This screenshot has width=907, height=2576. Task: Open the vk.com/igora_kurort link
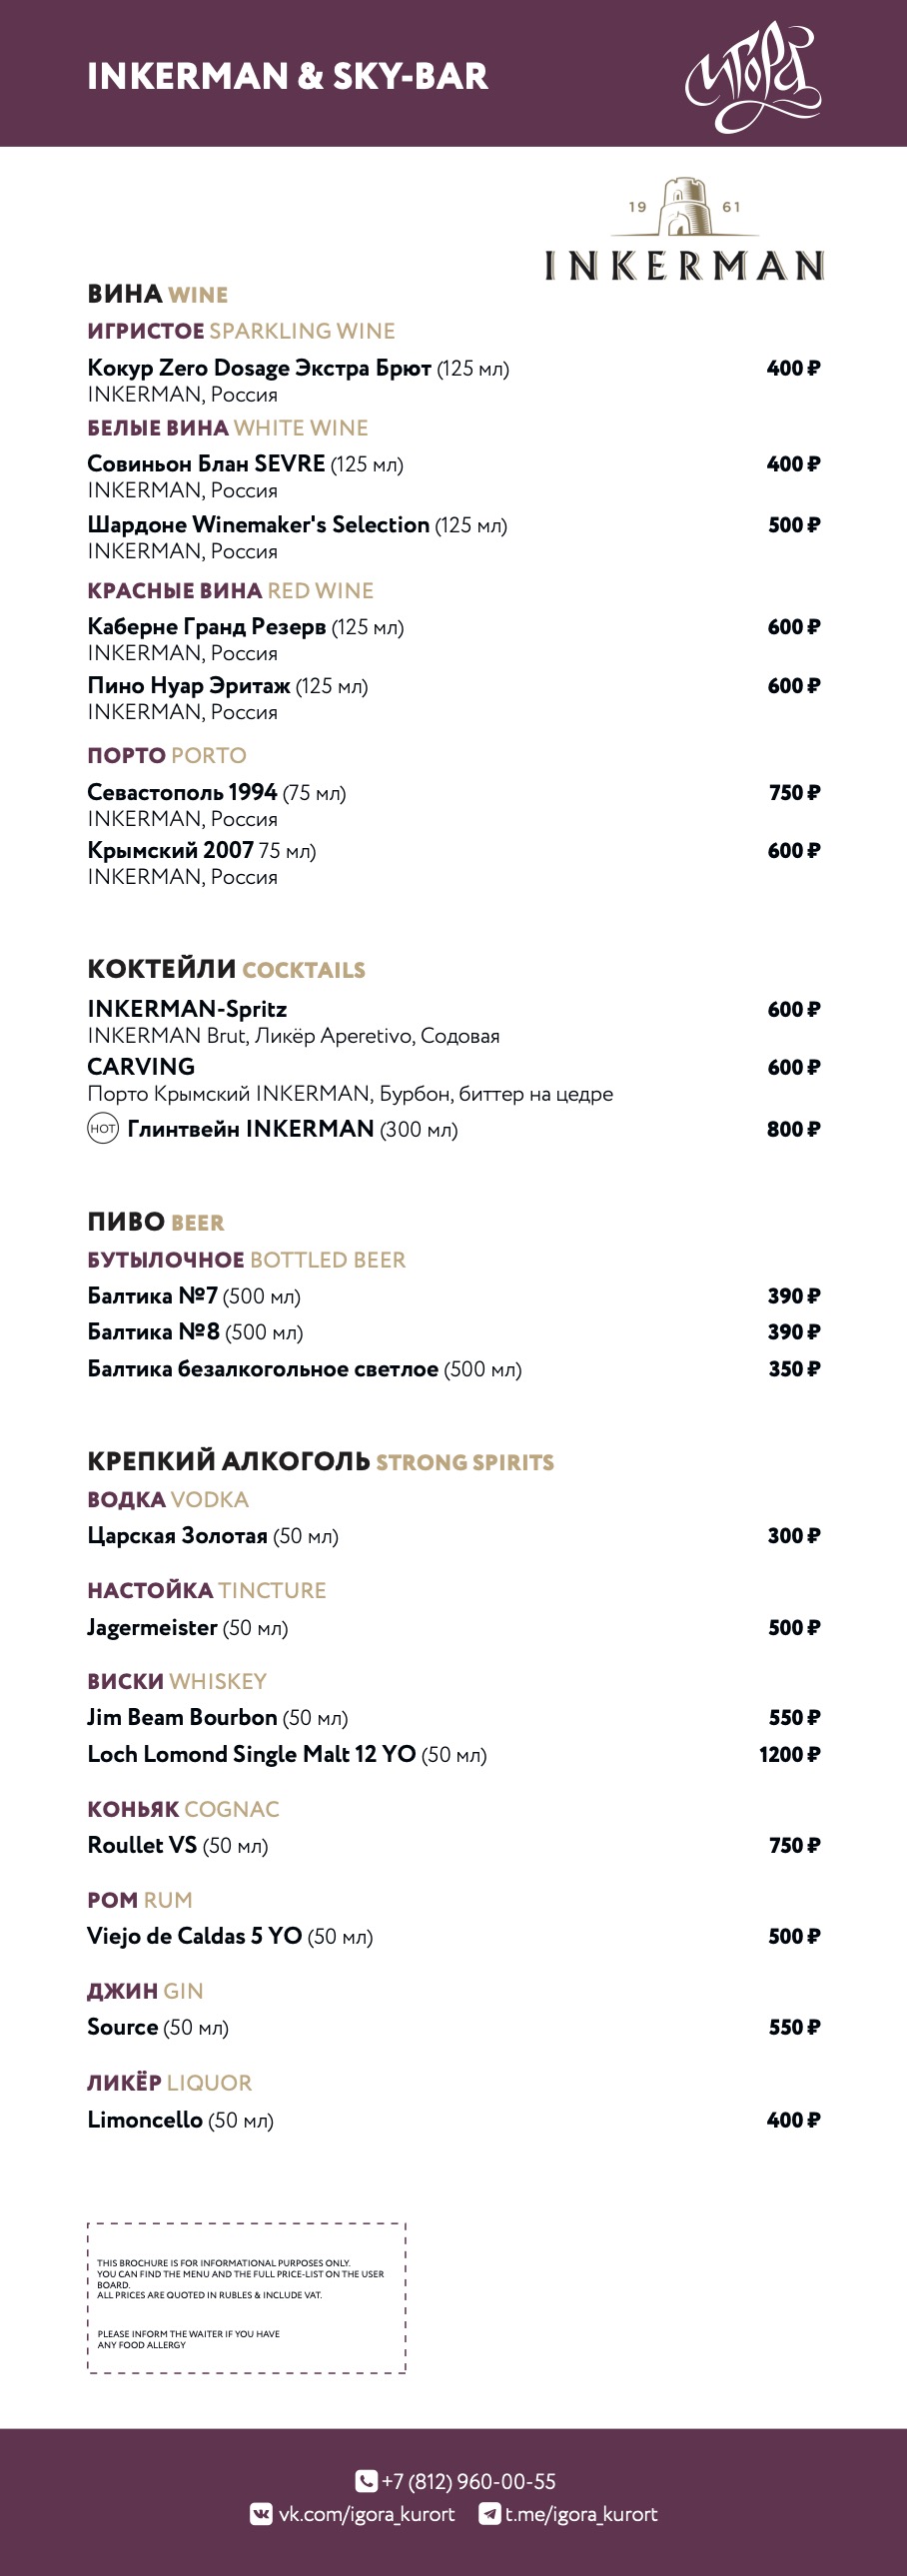pyautogui.click(x=366, y=2513)
